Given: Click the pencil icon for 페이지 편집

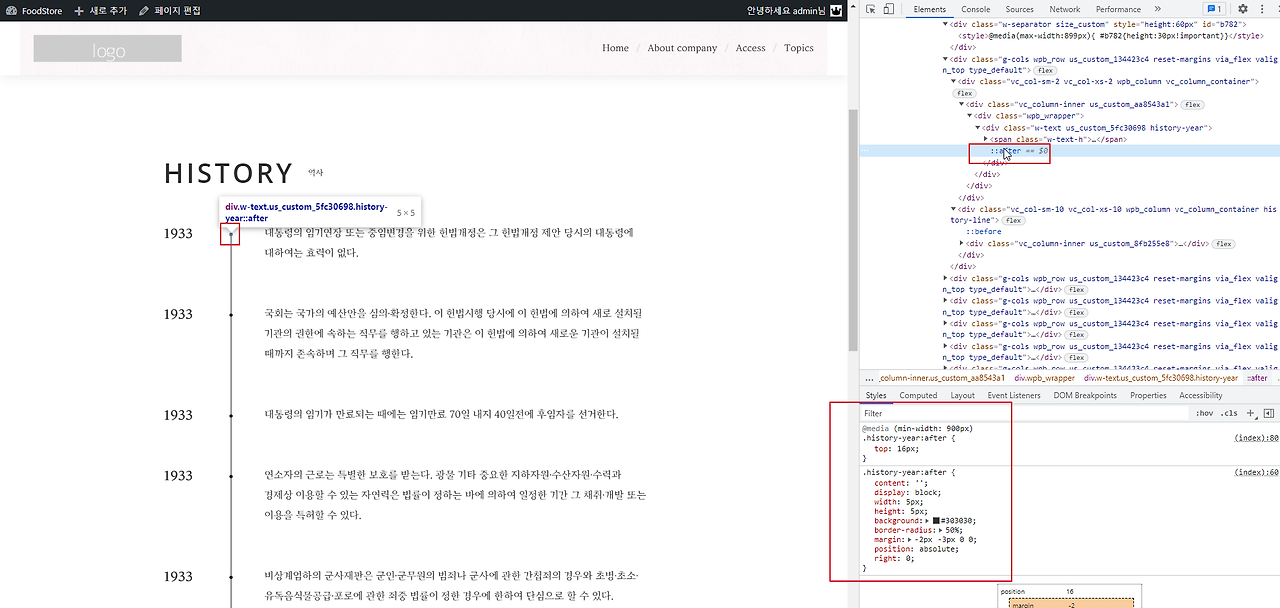Looking at the screenshot, I should point(144,10).
